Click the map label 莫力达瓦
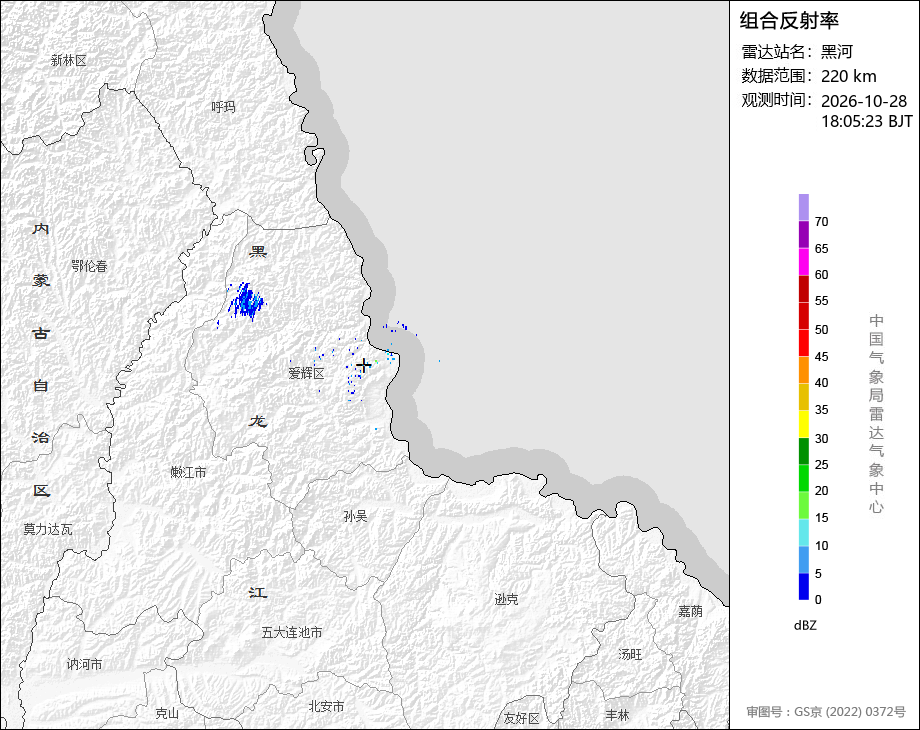The width and height of the screenshot is (920, 730). 48,529
